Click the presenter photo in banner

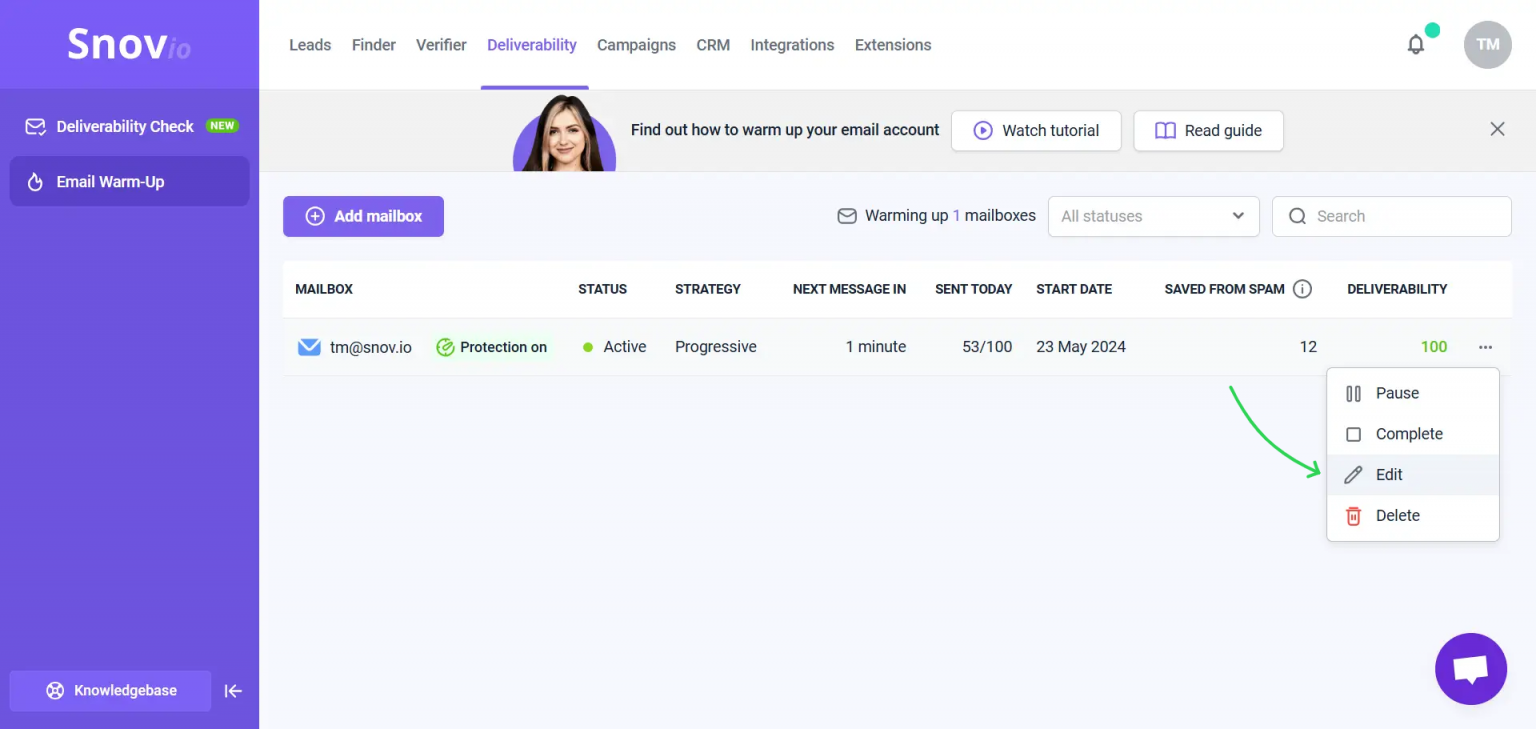[x=565, y=133]
